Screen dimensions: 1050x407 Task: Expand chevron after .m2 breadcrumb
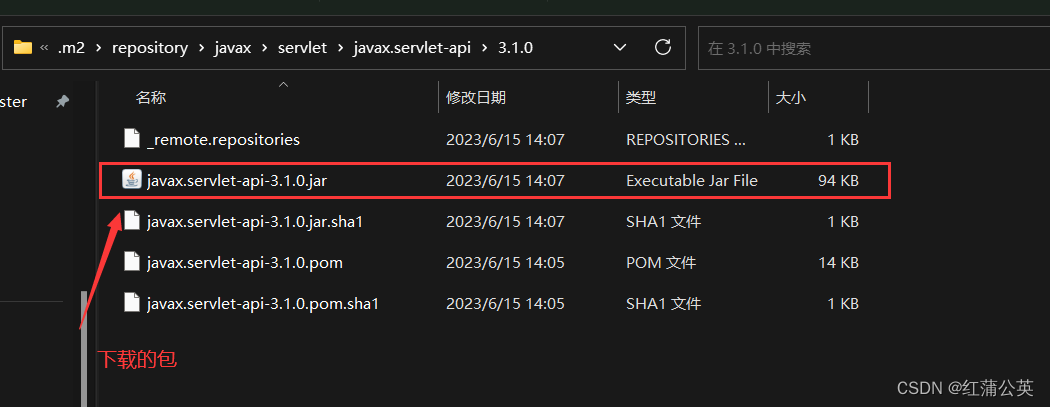(98, 48)
